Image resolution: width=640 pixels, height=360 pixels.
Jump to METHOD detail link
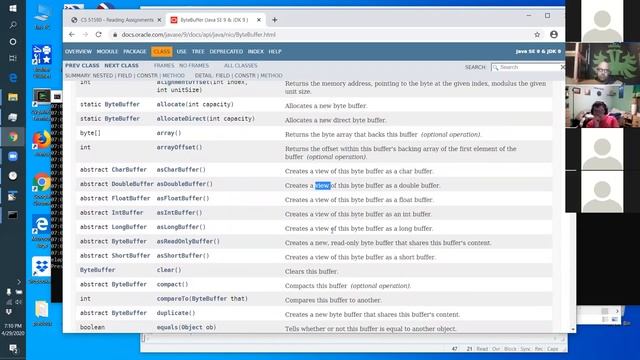[271, 76]
